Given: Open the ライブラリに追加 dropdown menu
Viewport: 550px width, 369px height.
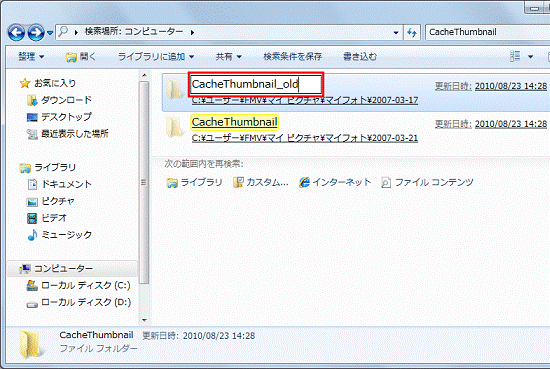Looking at the screenshot, I should point(156,56).
